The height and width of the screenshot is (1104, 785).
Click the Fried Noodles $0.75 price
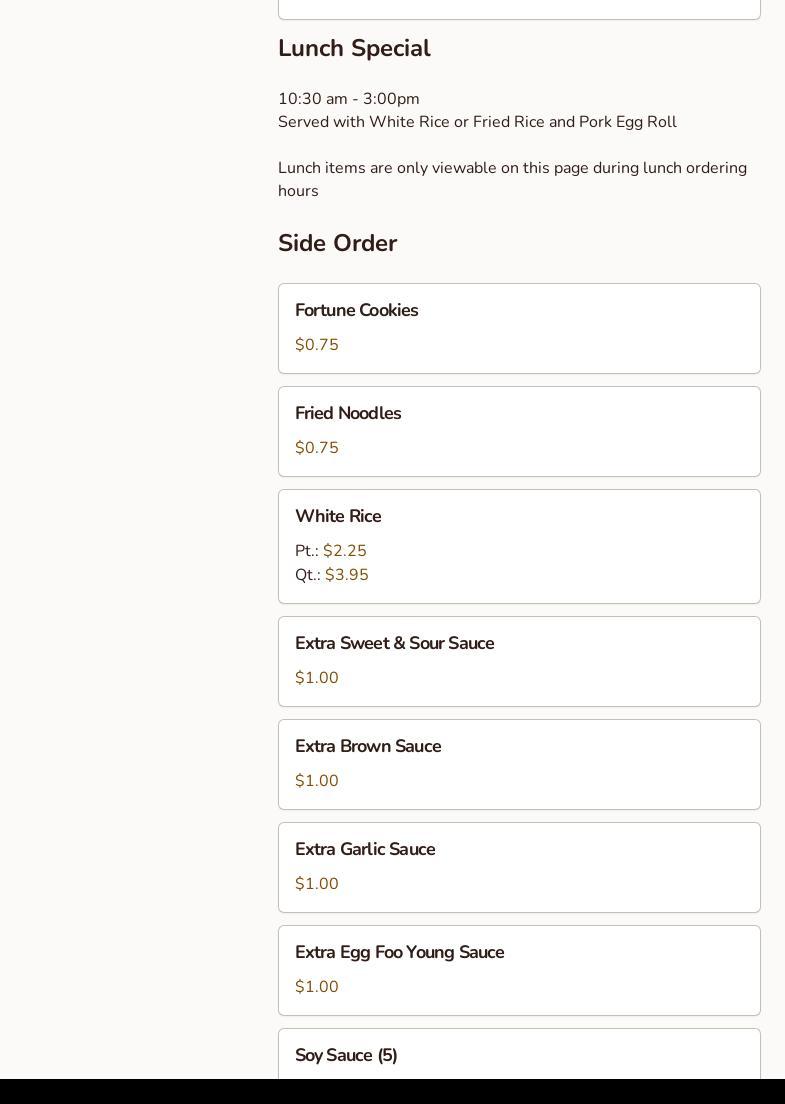[317, 448]
